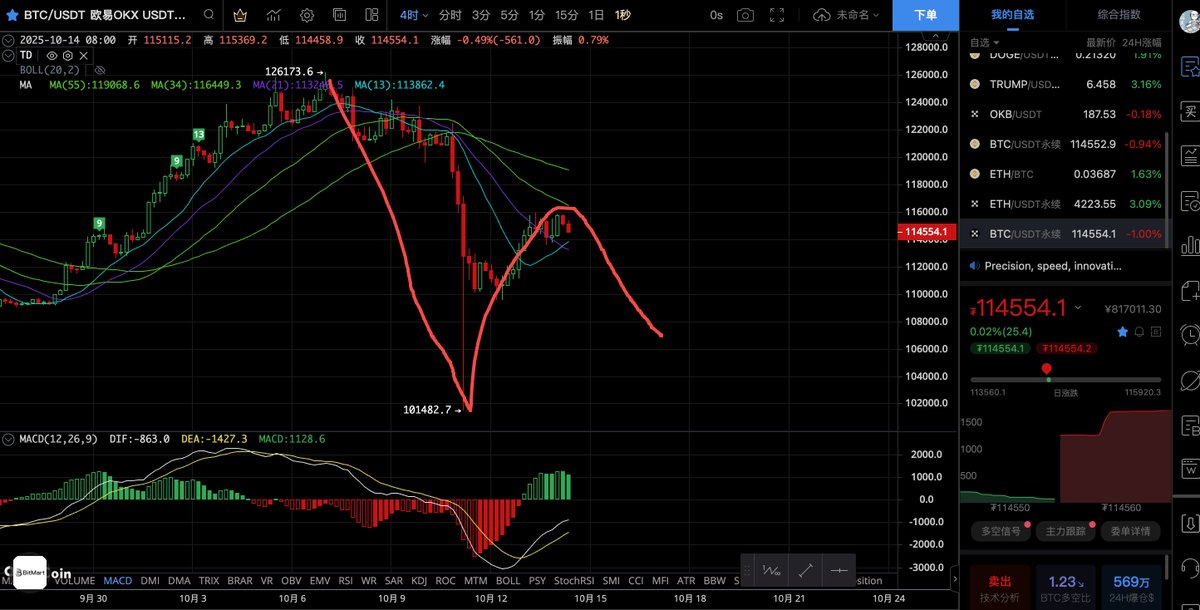Switch to 综合指数 tab
This screenshot has height=610, width=1200.
click(x=1118, y=15)
